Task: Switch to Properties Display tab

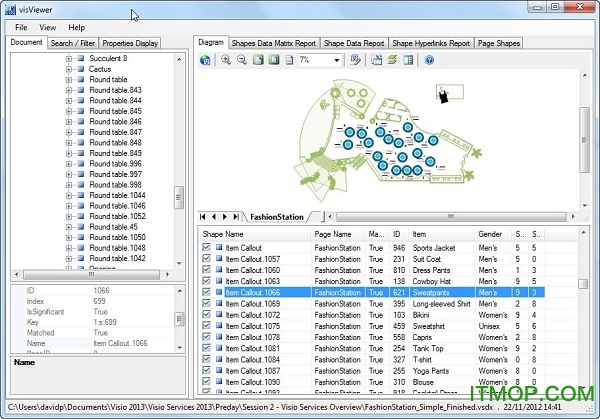Action: click(130, 43)
